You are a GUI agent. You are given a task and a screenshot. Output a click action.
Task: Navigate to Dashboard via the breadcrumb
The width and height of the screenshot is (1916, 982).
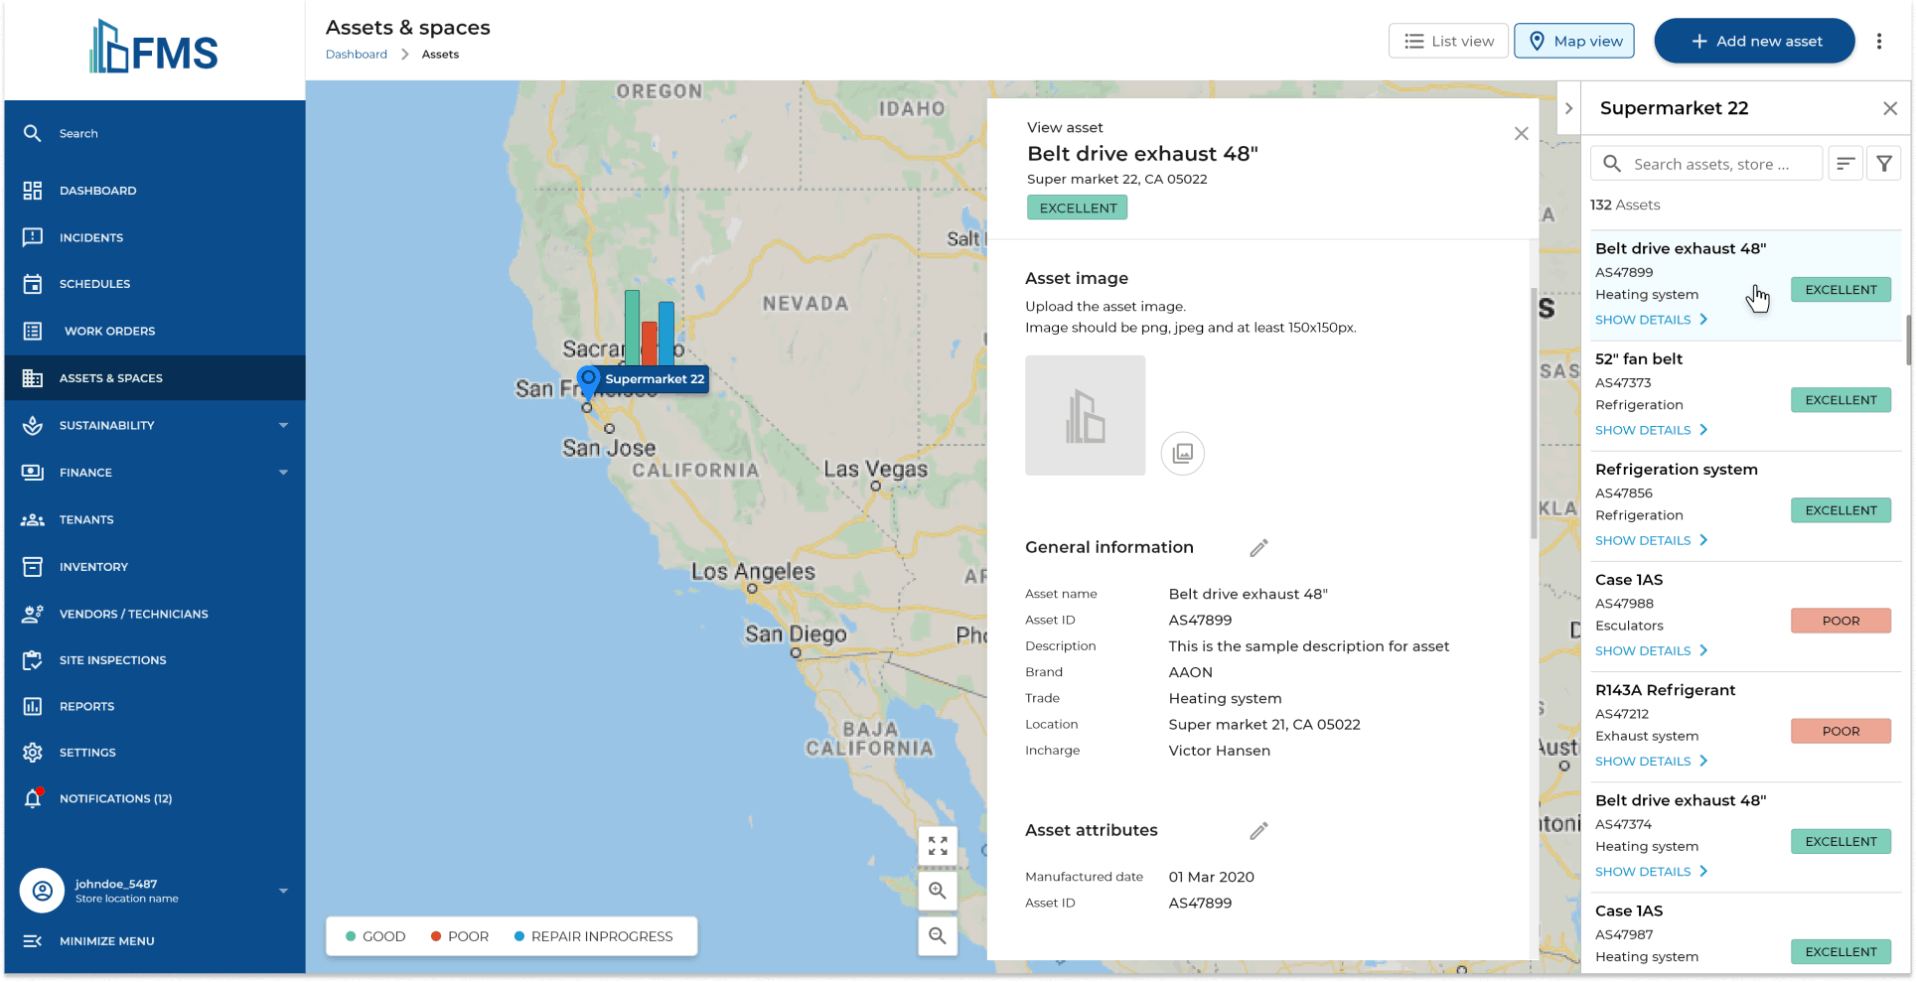[356, 54]
